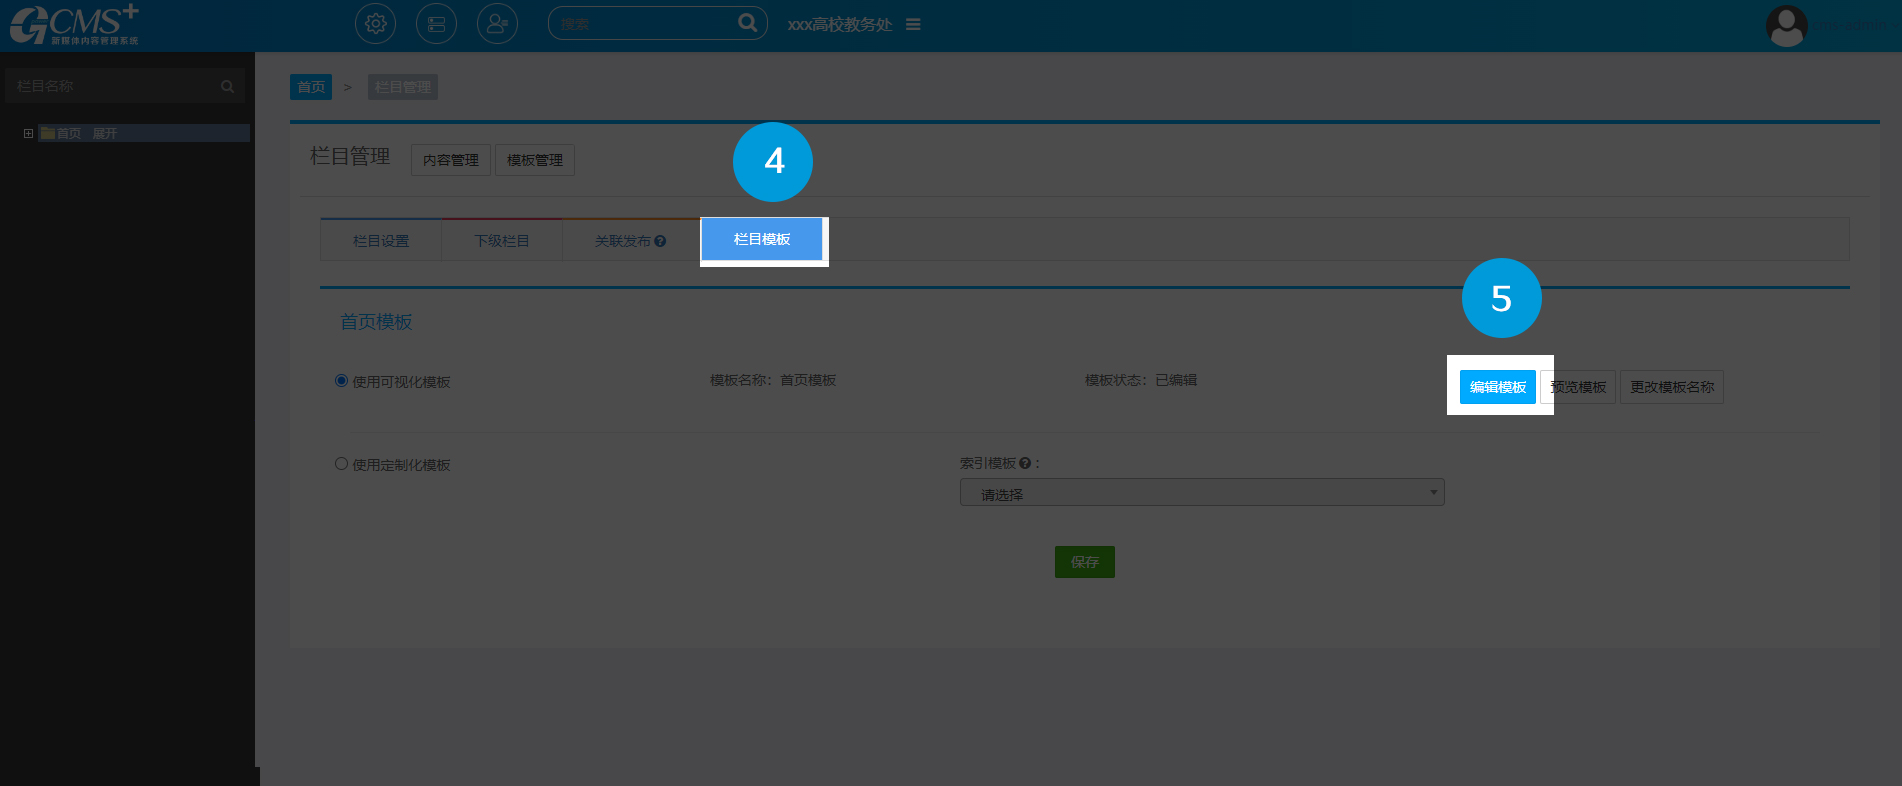Image resolution: width=1902 pixels, height=786 pixels.
Task: Click the magnifier icon in top search bar
Action: click(747, 23)
